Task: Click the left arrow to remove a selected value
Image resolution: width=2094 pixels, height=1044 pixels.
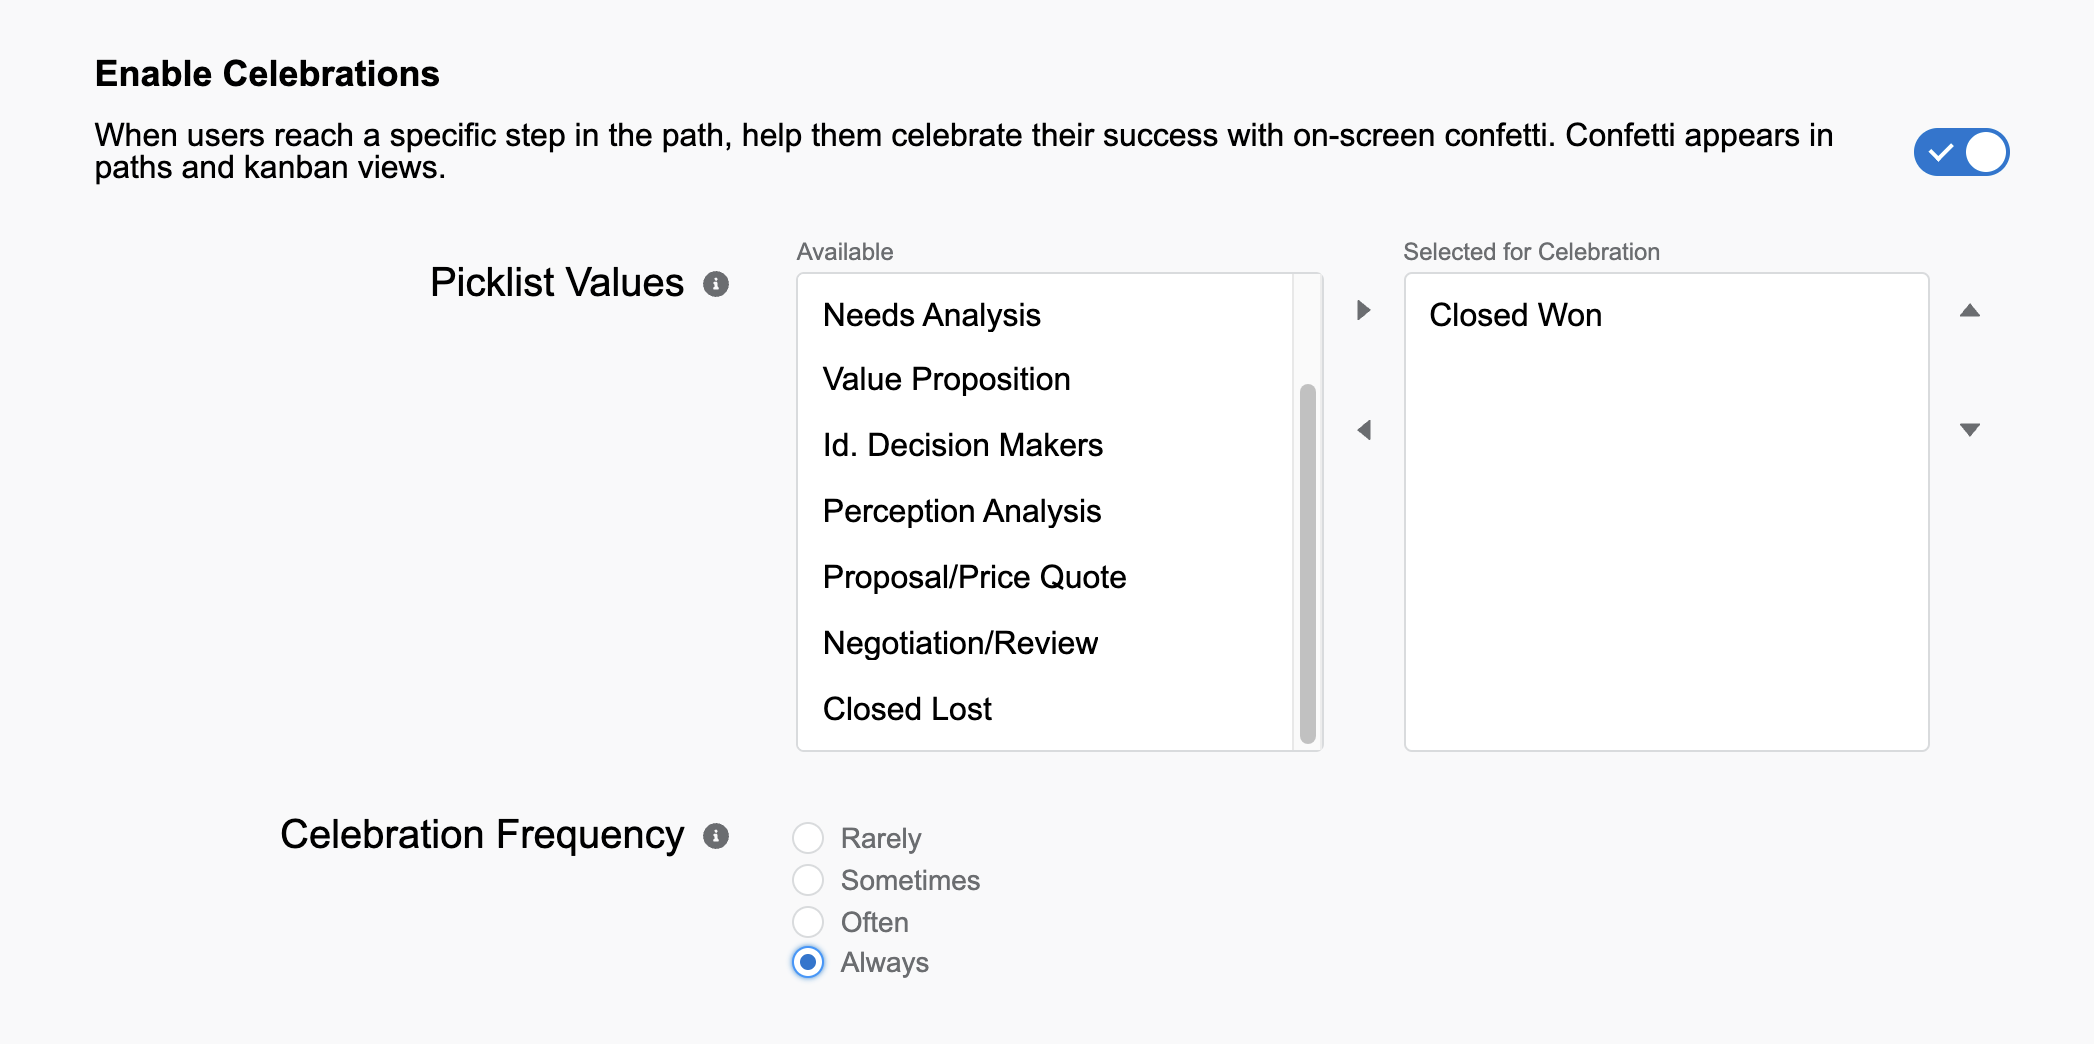Action: click(1363, 430)
